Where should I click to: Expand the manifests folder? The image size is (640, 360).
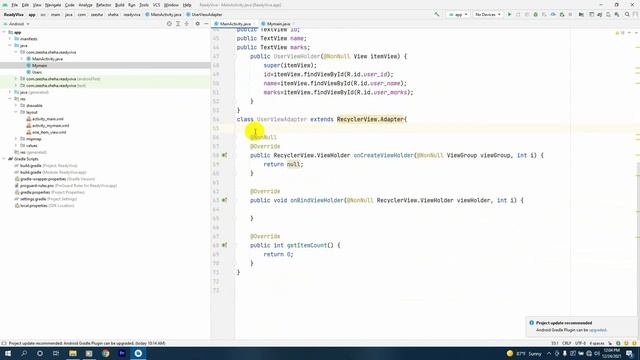coord(11,39)
